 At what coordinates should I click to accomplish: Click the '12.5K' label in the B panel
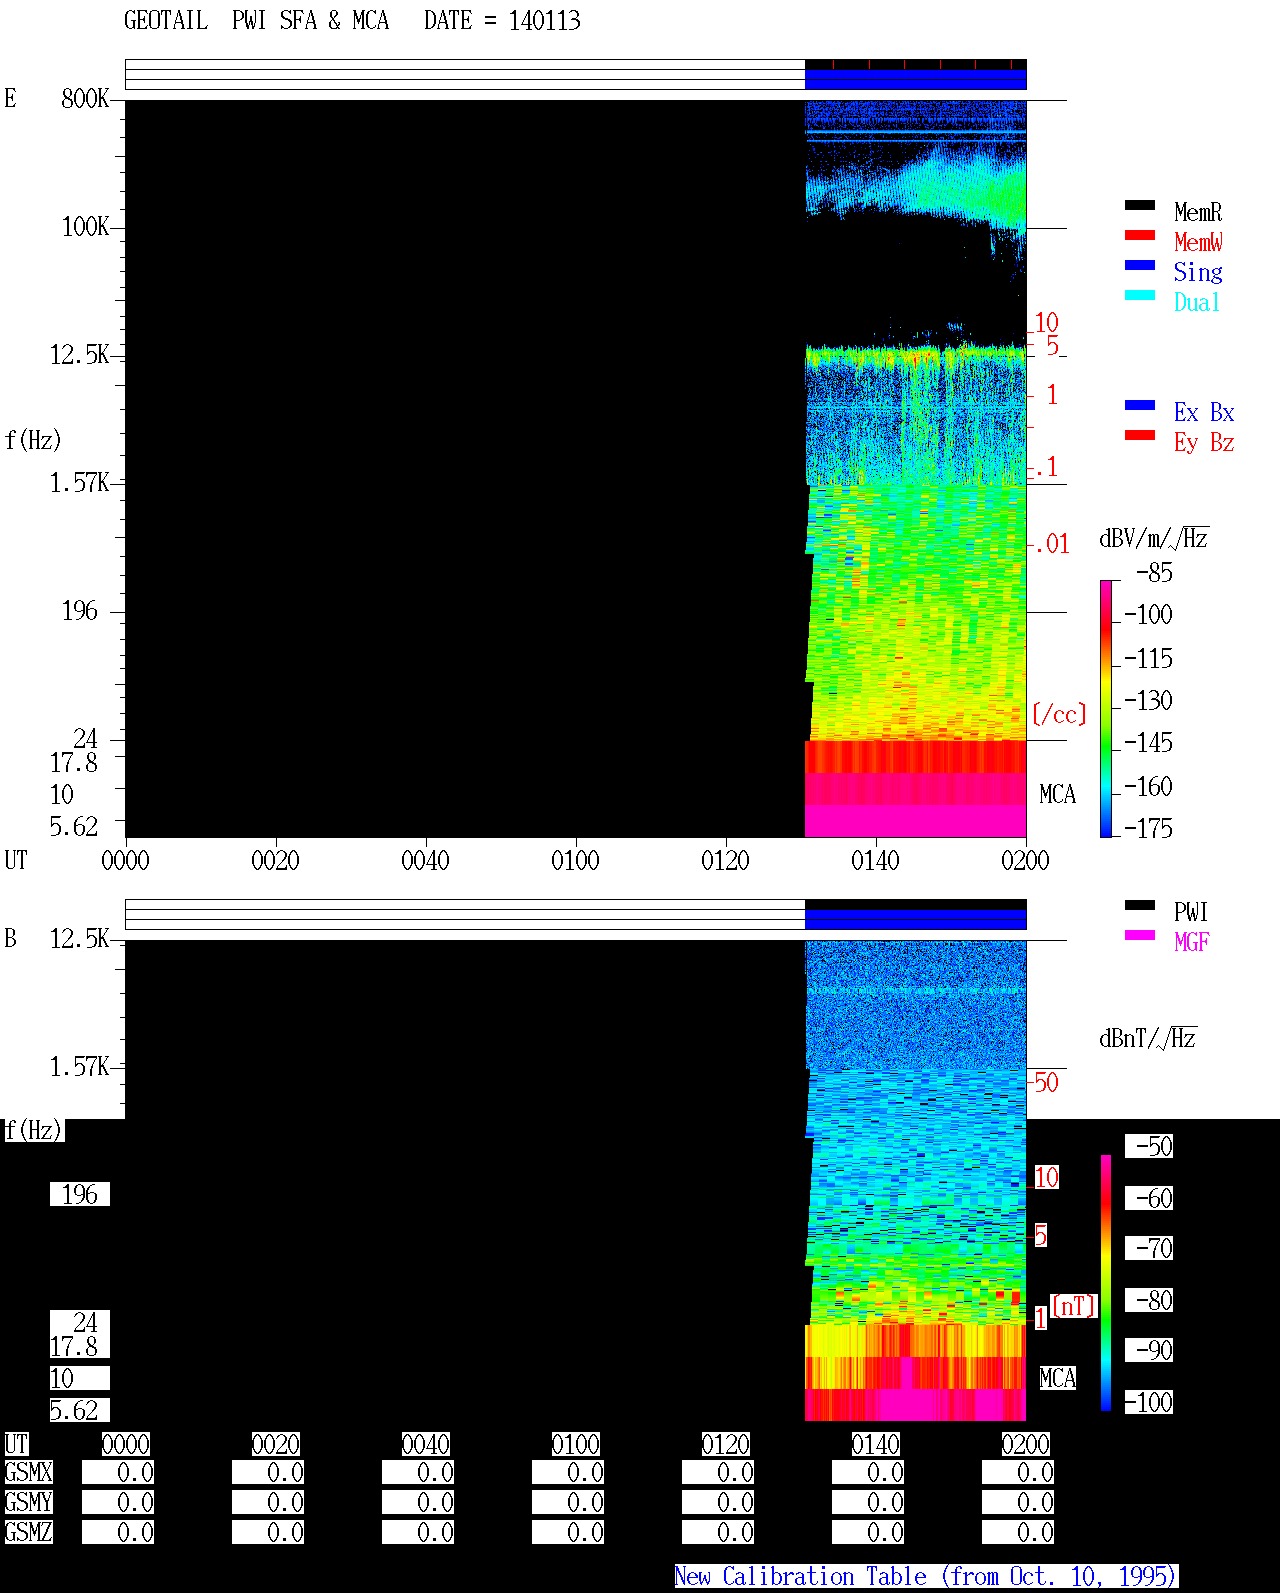tap(80, 939)
